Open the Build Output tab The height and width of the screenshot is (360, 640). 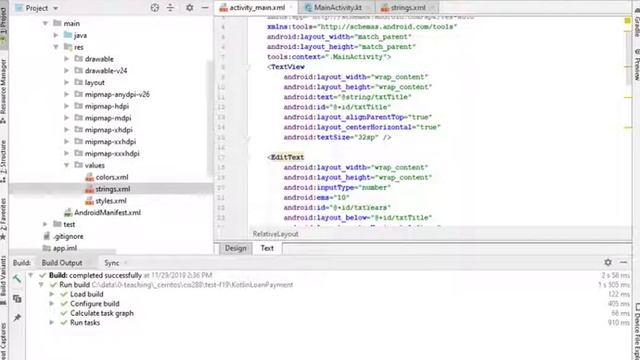tap(62, 263)
